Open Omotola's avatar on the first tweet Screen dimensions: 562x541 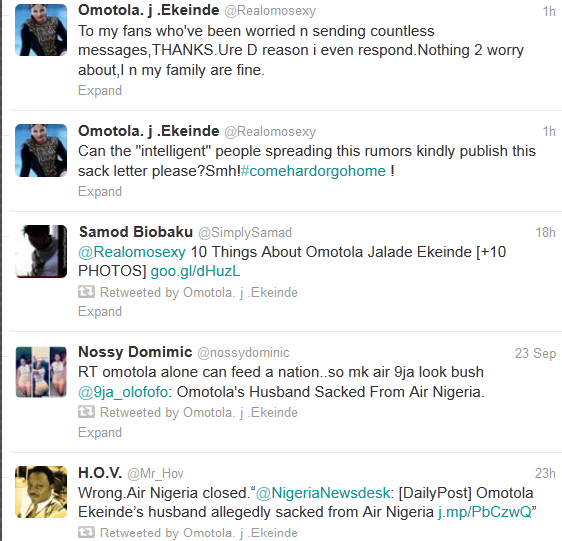tap(41, 30)
